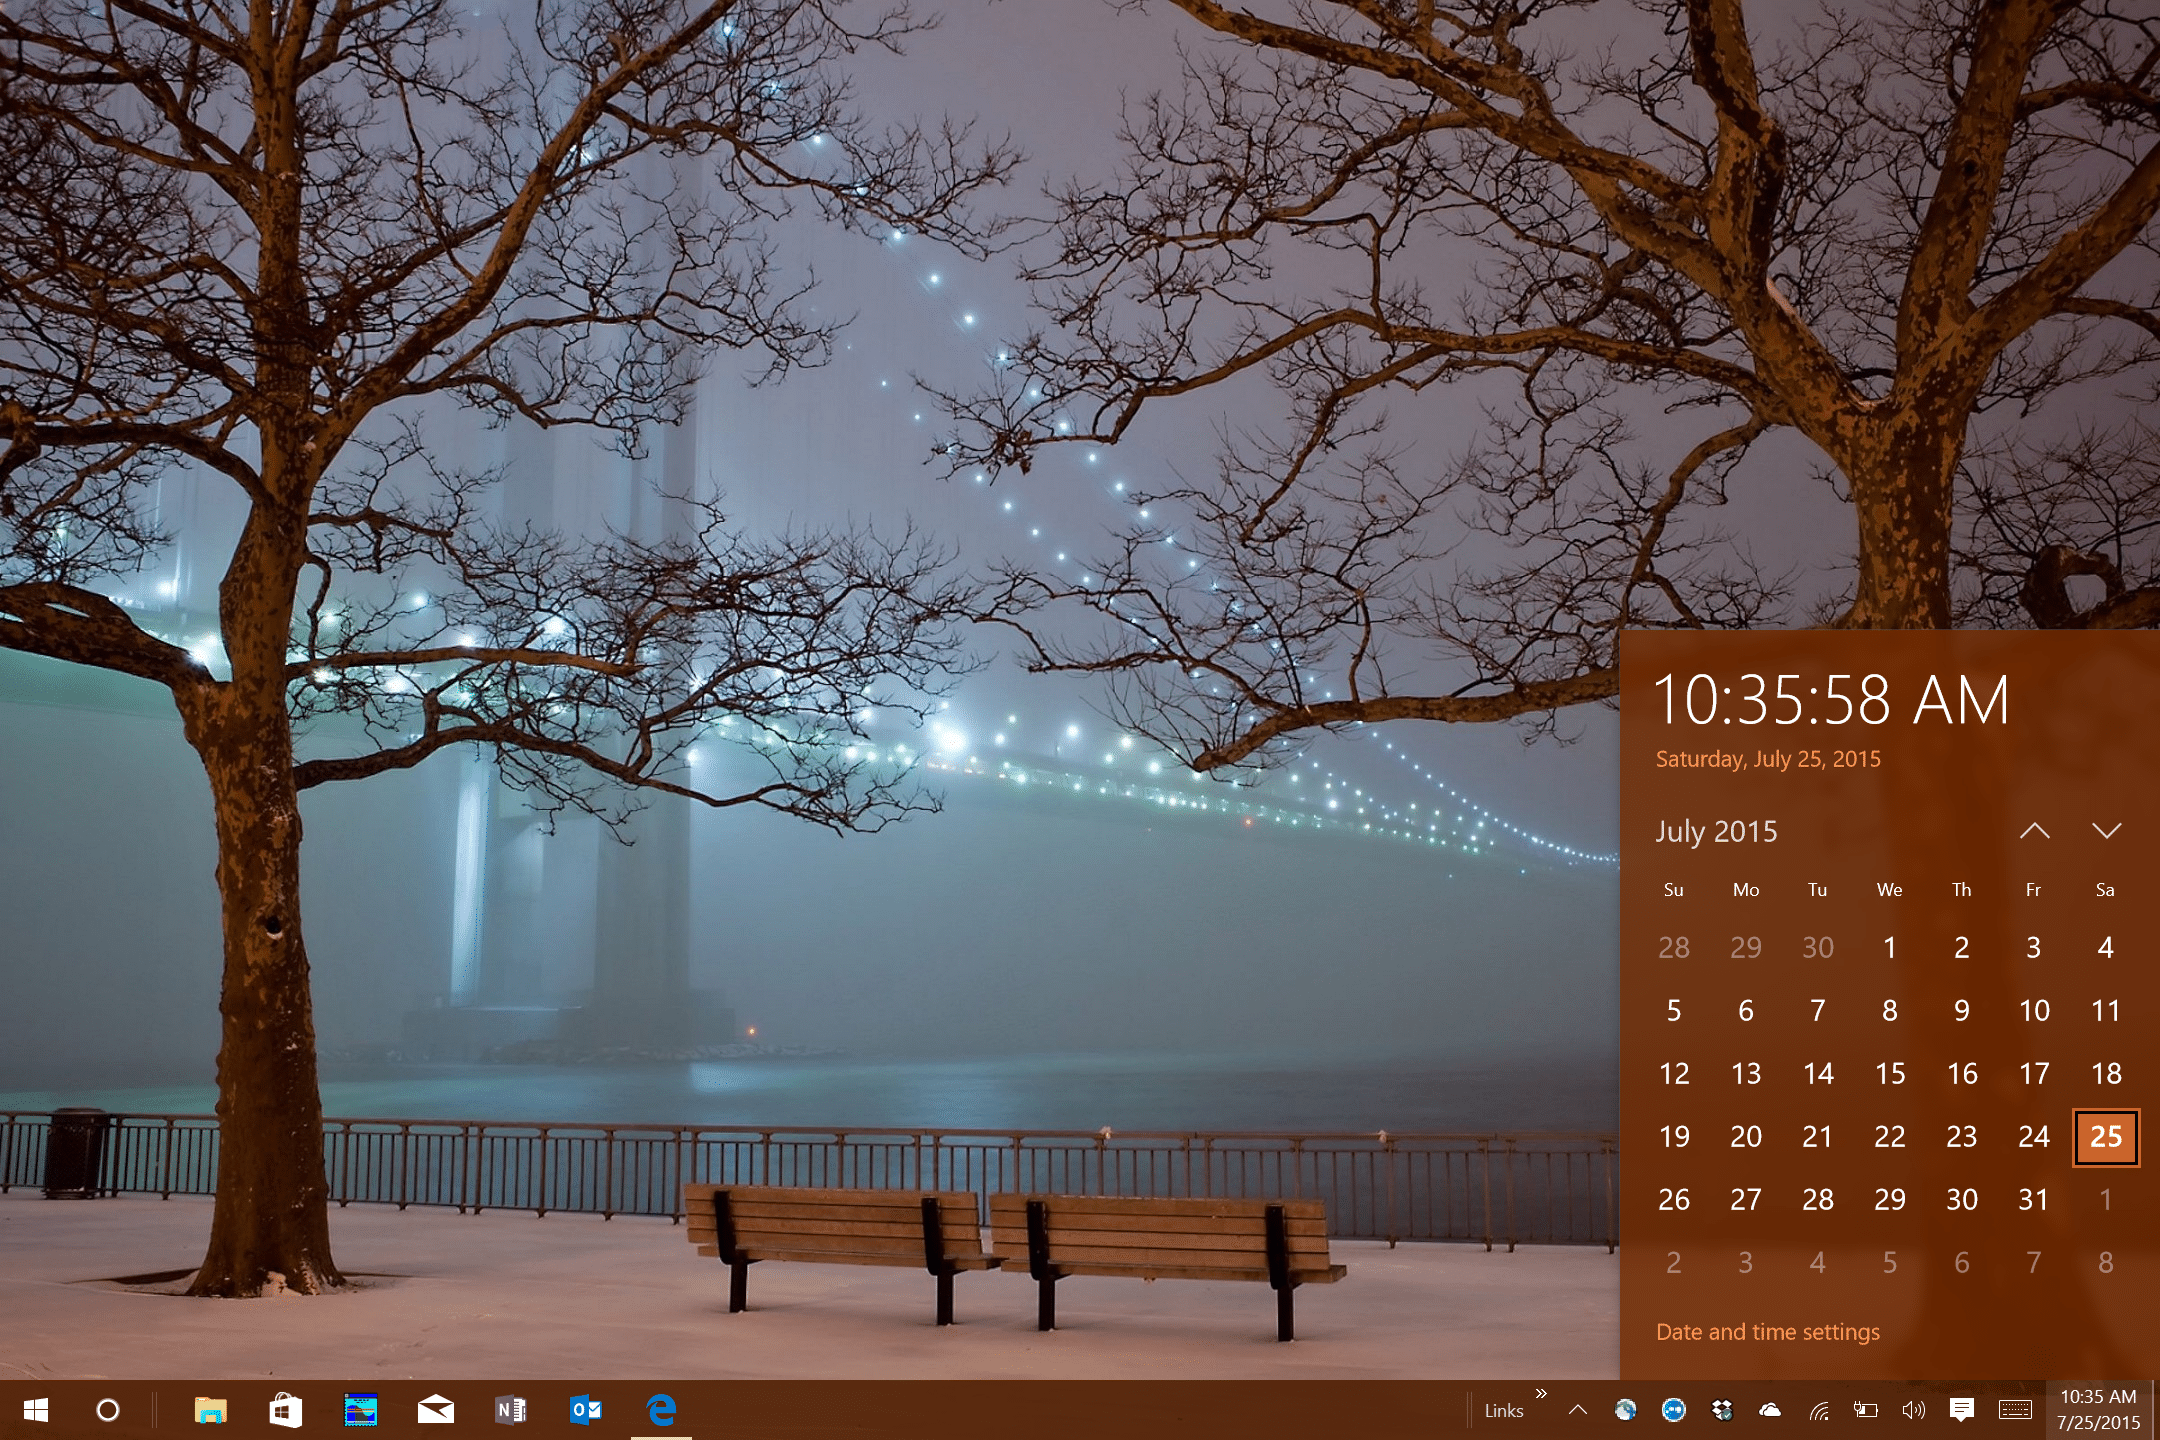This screenshot has height=1440, width=2160.
Task: Open the Action Center notifications
Action: coord(1962,1410)
